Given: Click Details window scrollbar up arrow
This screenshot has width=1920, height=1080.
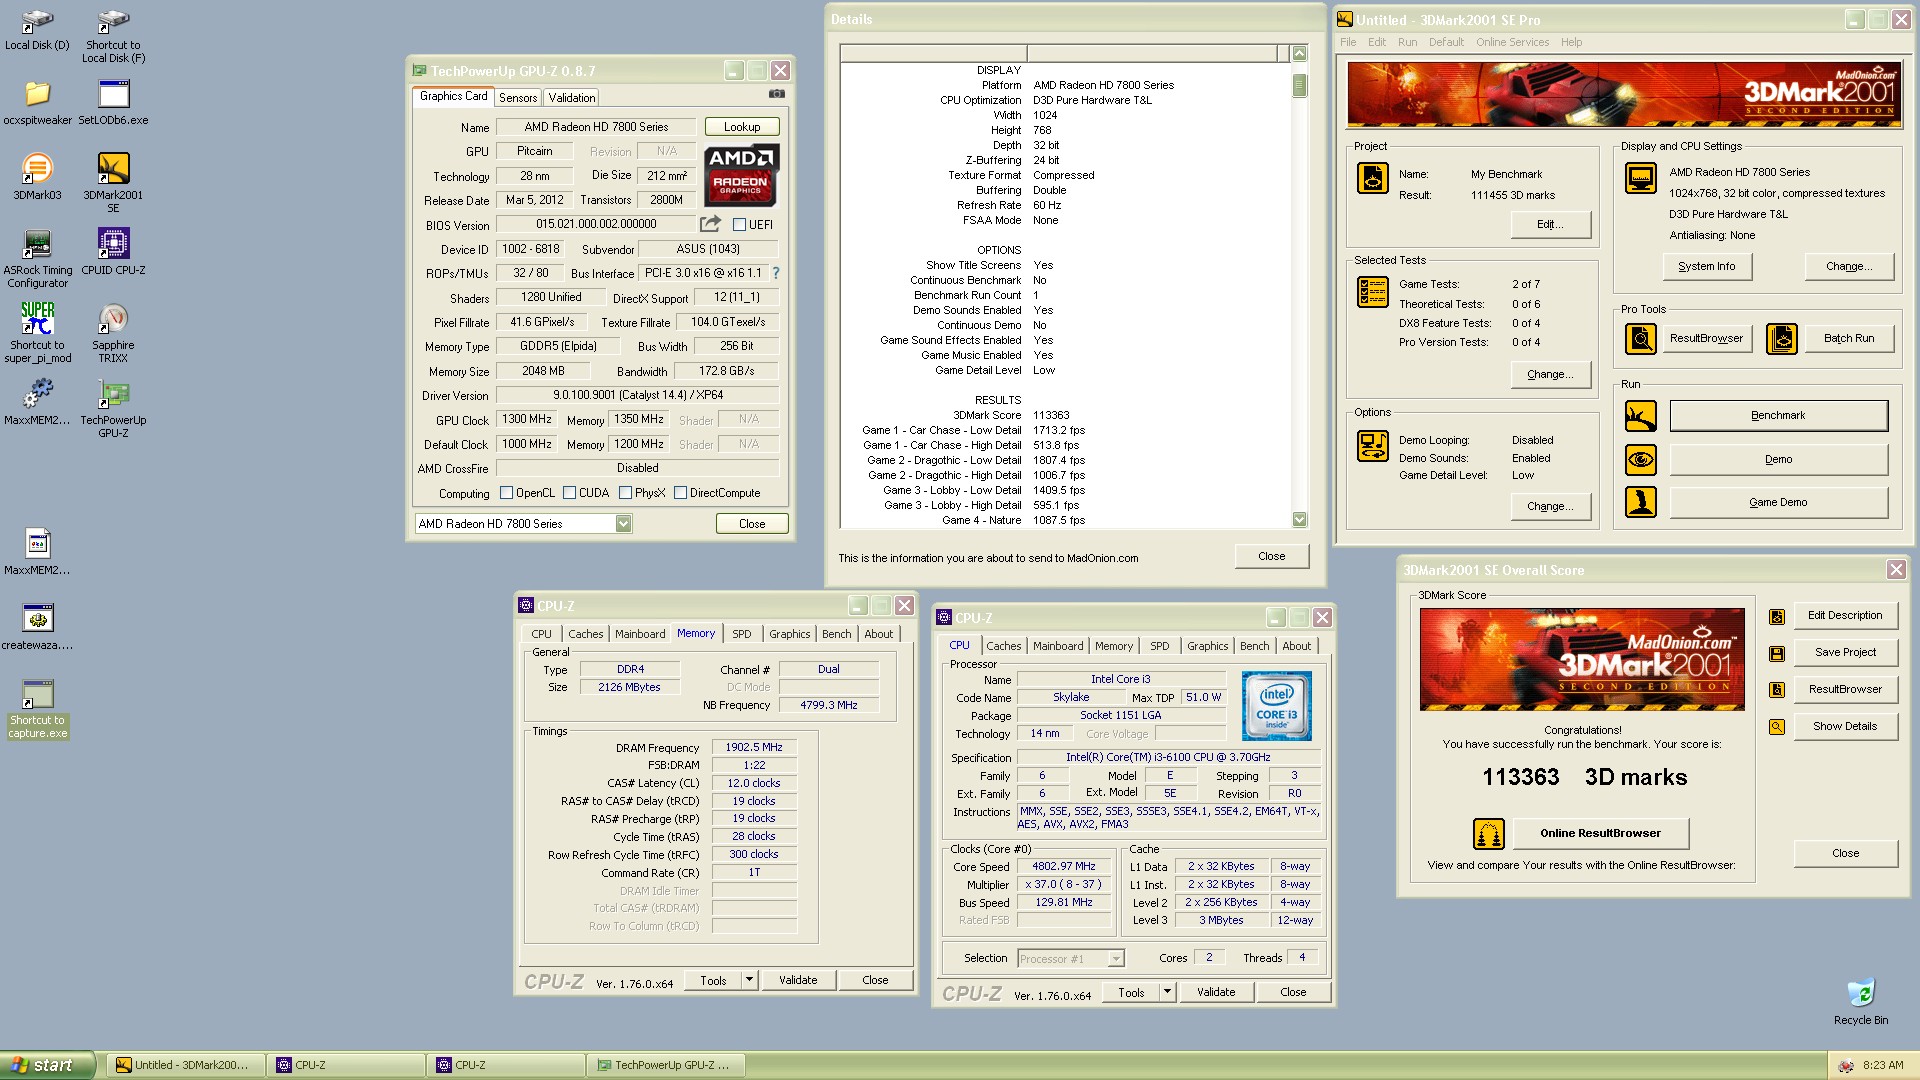Looking at the screenshot, I should tap(1299, 53).
